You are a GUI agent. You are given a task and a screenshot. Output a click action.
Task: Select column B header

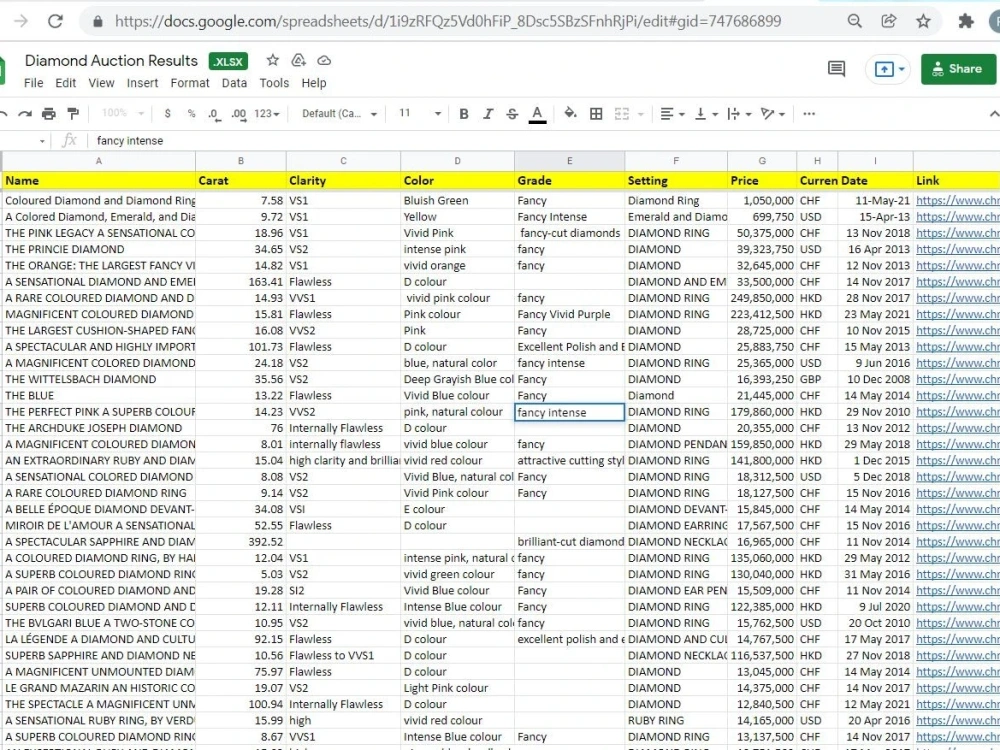click(x=241, y=161)
